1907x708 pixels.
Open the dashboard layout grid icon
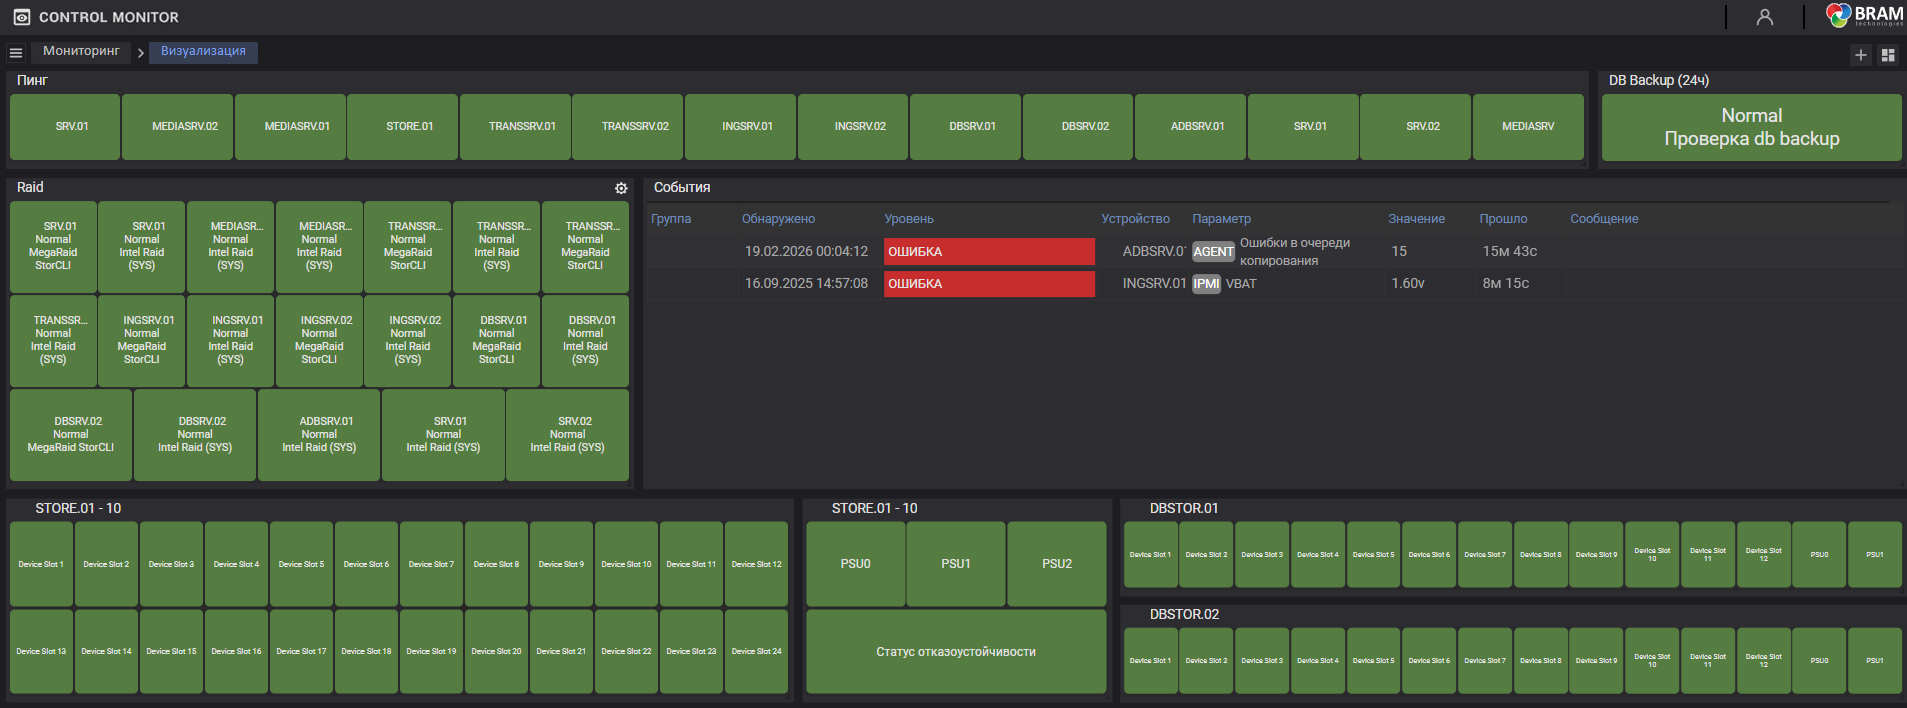pos(1888,55)
